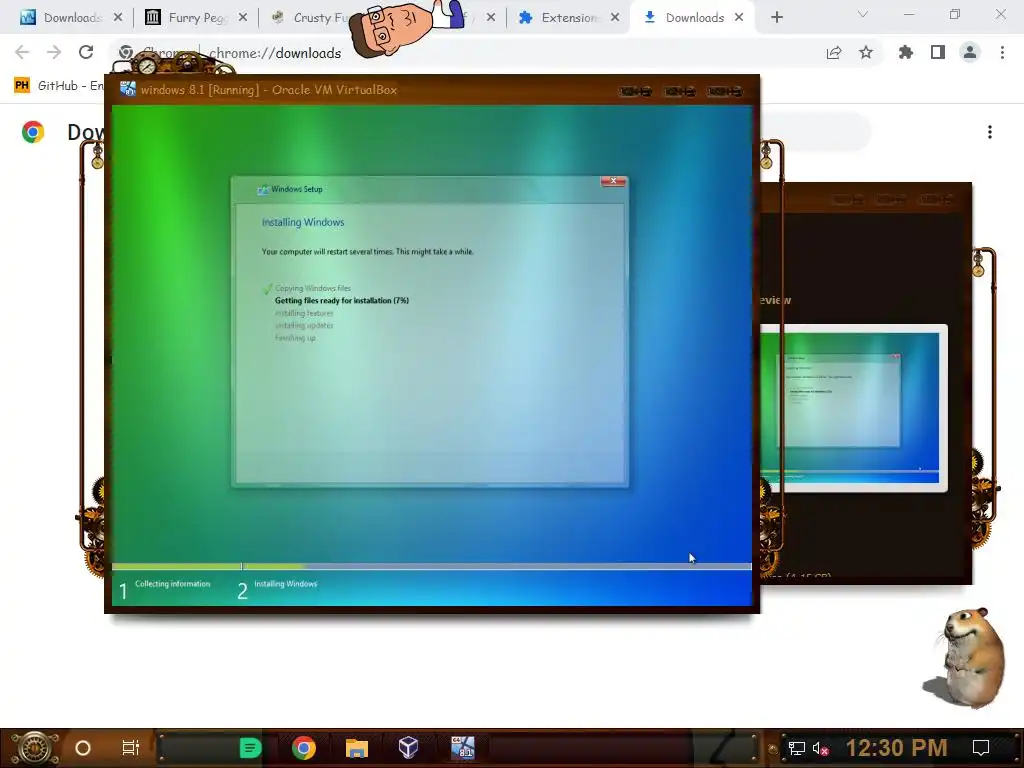Screen dimensions: 1024x768
Task: Click the "Installing Windows" heading
Action: [303, 222]
